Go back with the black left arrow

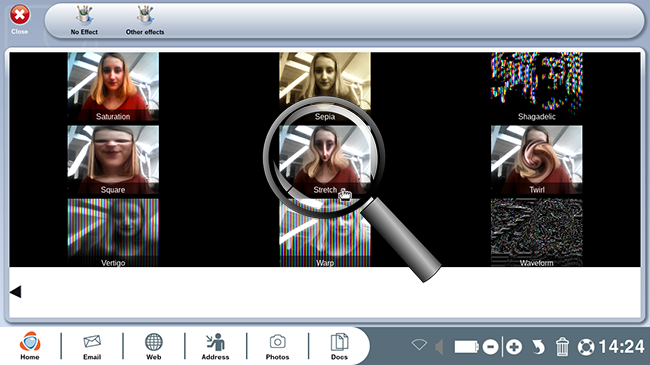pyautogui.click(x=15, y=292)
